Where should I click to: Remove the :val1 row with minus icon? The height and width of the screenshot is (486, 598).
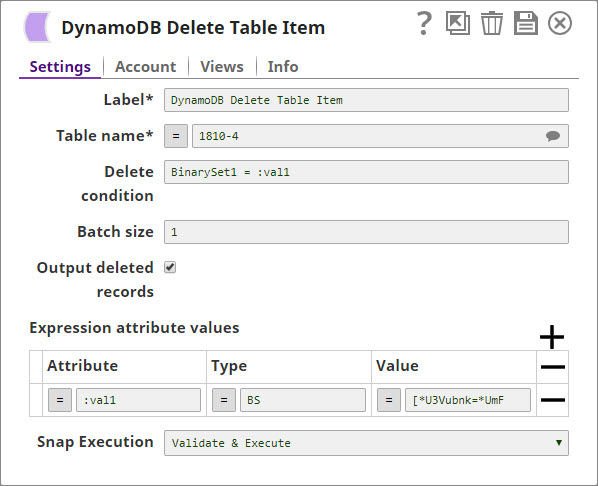[x=553, y=400]
